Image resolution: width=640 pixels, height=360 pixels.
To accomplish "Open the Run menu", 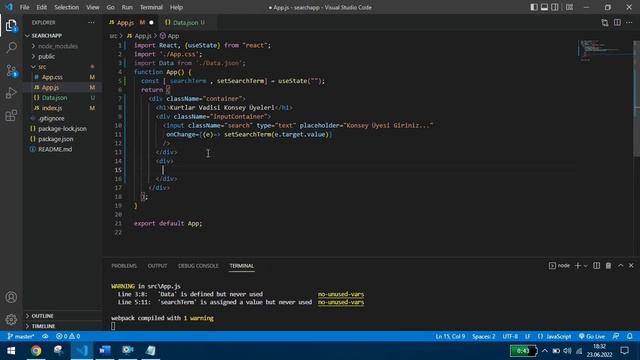I will (127, 7).
